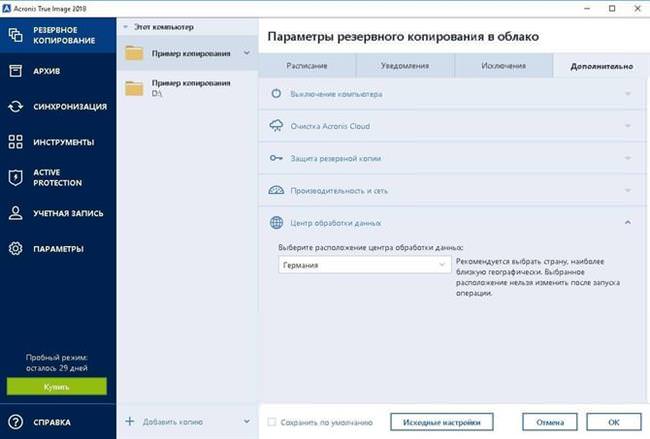Select the Синхронизация arrows icon
The width and height of the screenshot is (650, 439).
tap(15, 107)
